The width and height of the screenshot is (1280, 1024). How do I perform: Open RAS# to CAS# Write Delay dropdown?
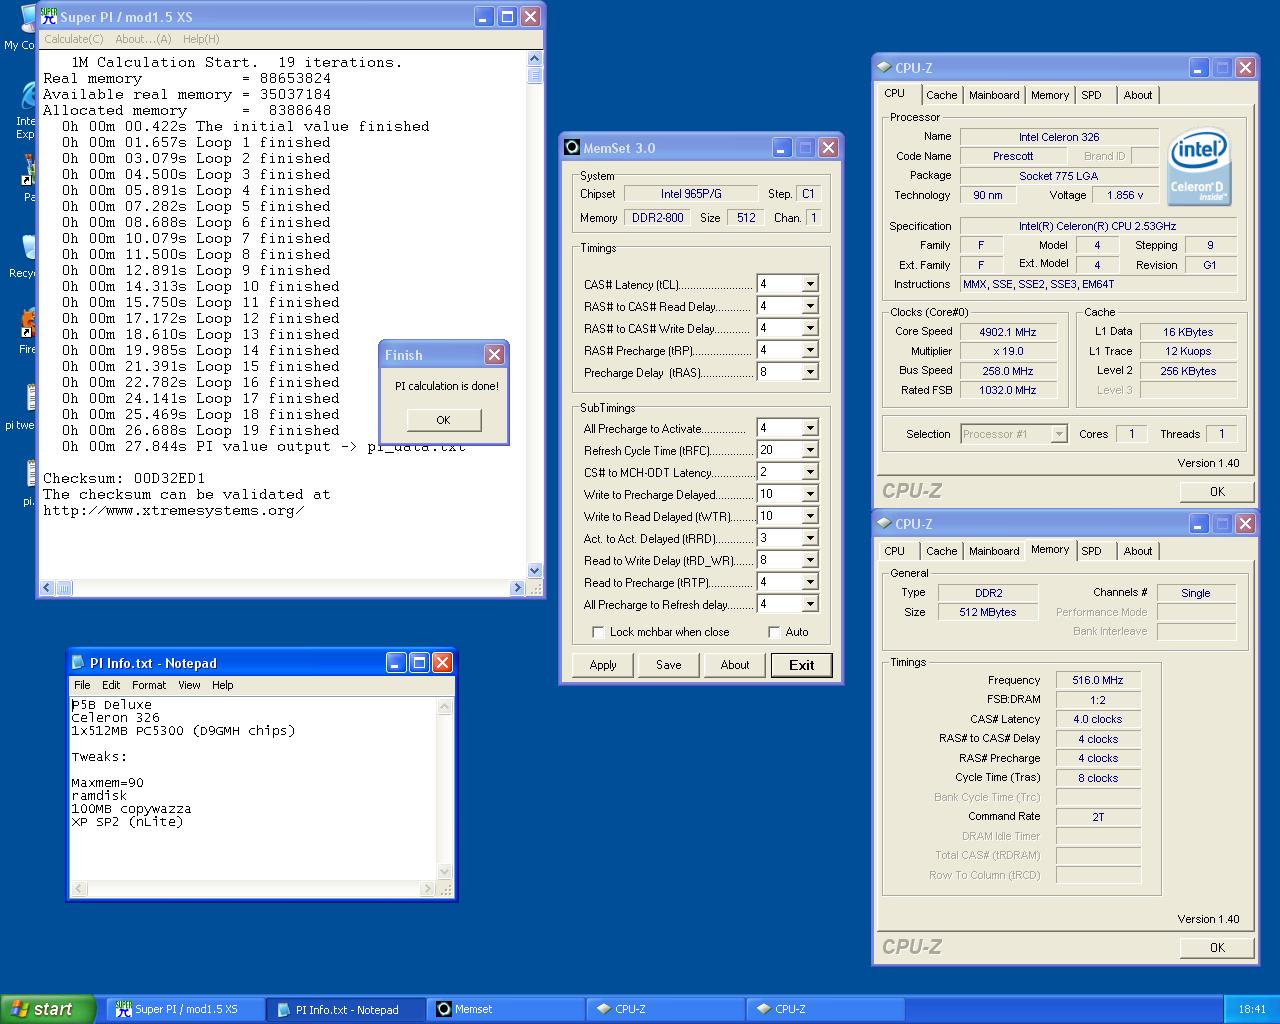810,328
